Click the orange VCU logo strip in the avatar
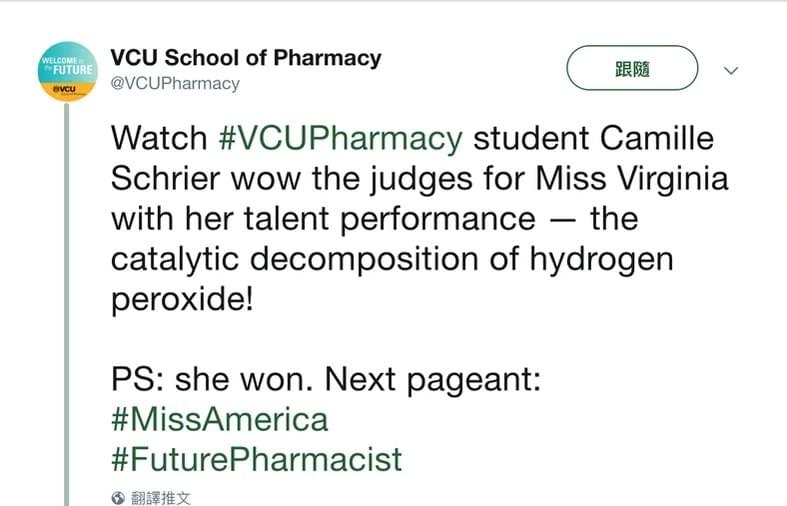Image resolution: width=787 pixels, height=506 pixels. (67, 90)
